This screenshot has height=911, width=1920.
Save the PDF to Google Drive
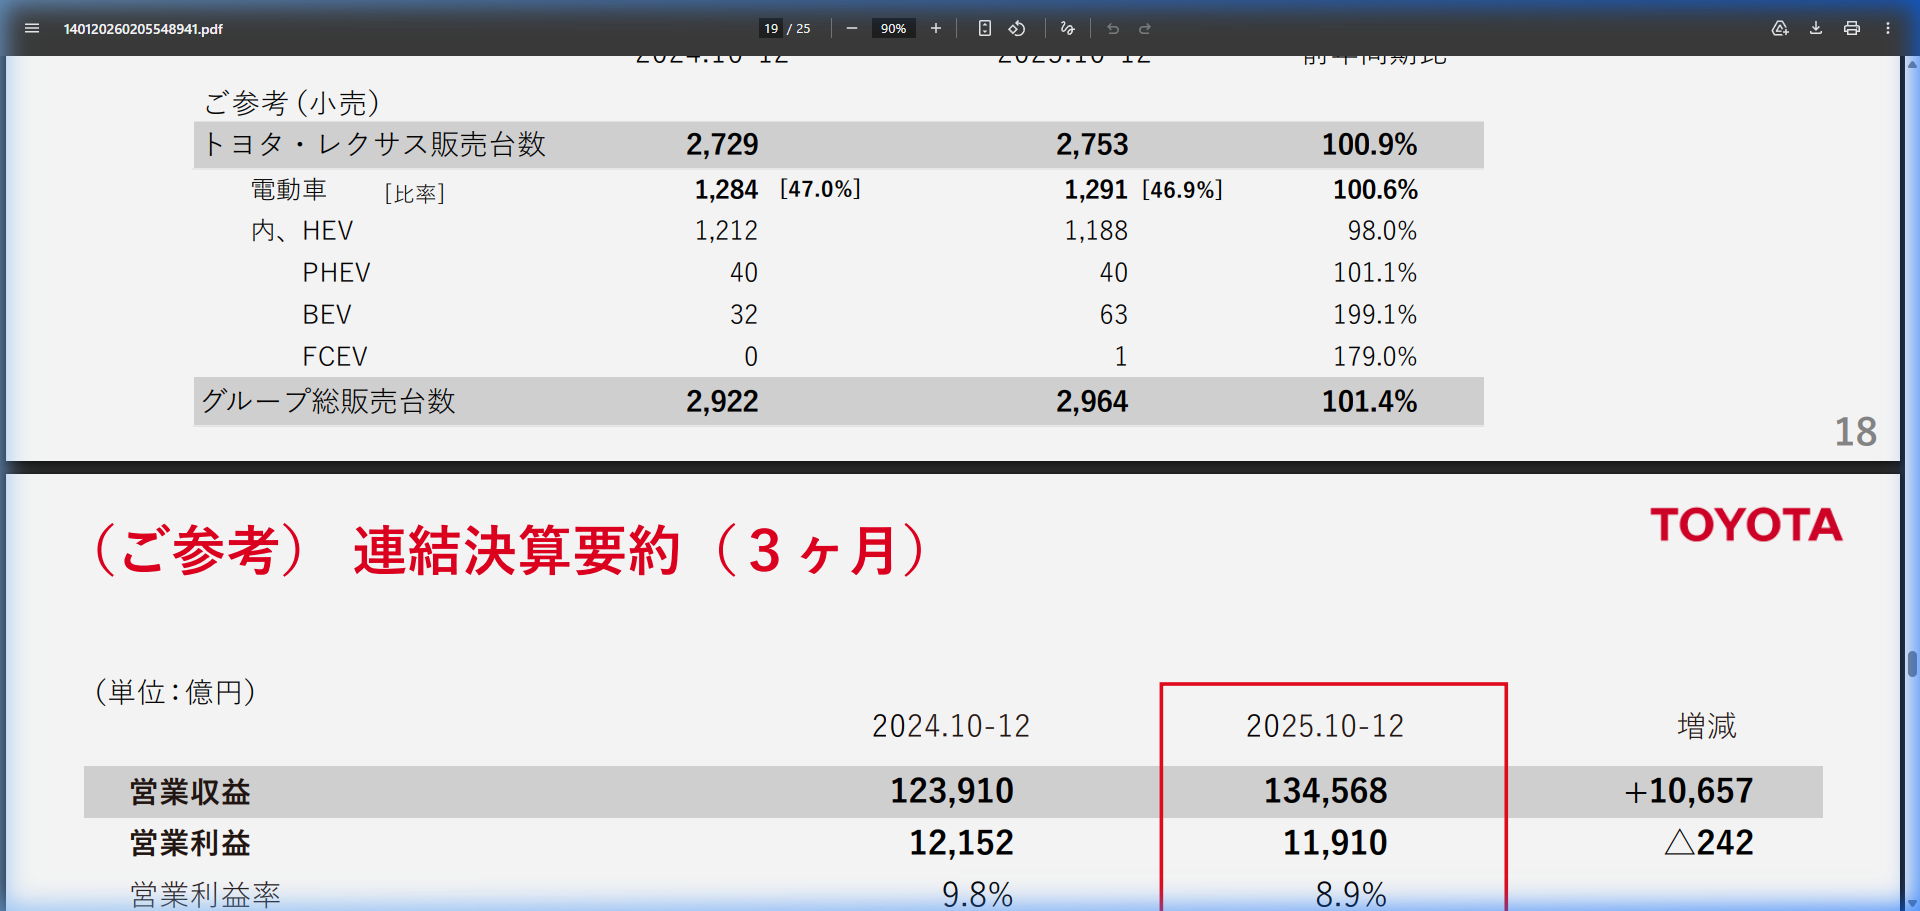tap(1780, 28)
